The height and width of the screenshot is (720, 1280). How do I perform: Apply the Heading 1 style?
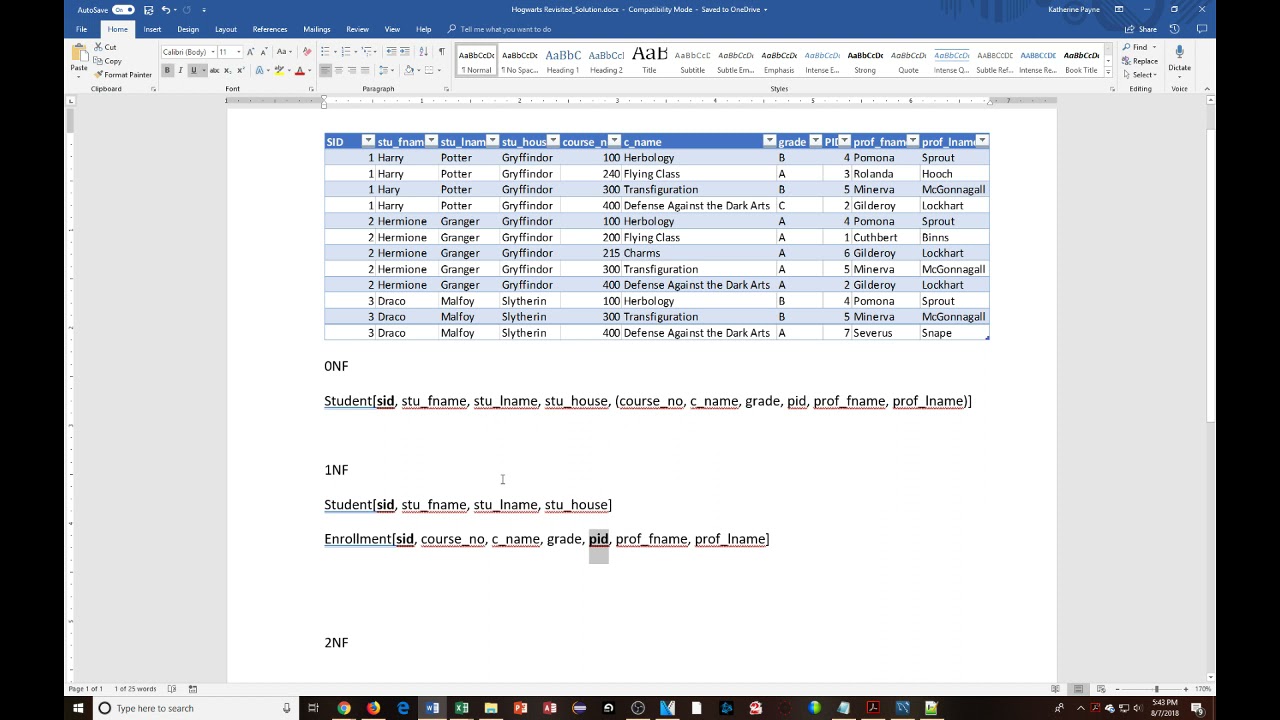pos(563,61)
